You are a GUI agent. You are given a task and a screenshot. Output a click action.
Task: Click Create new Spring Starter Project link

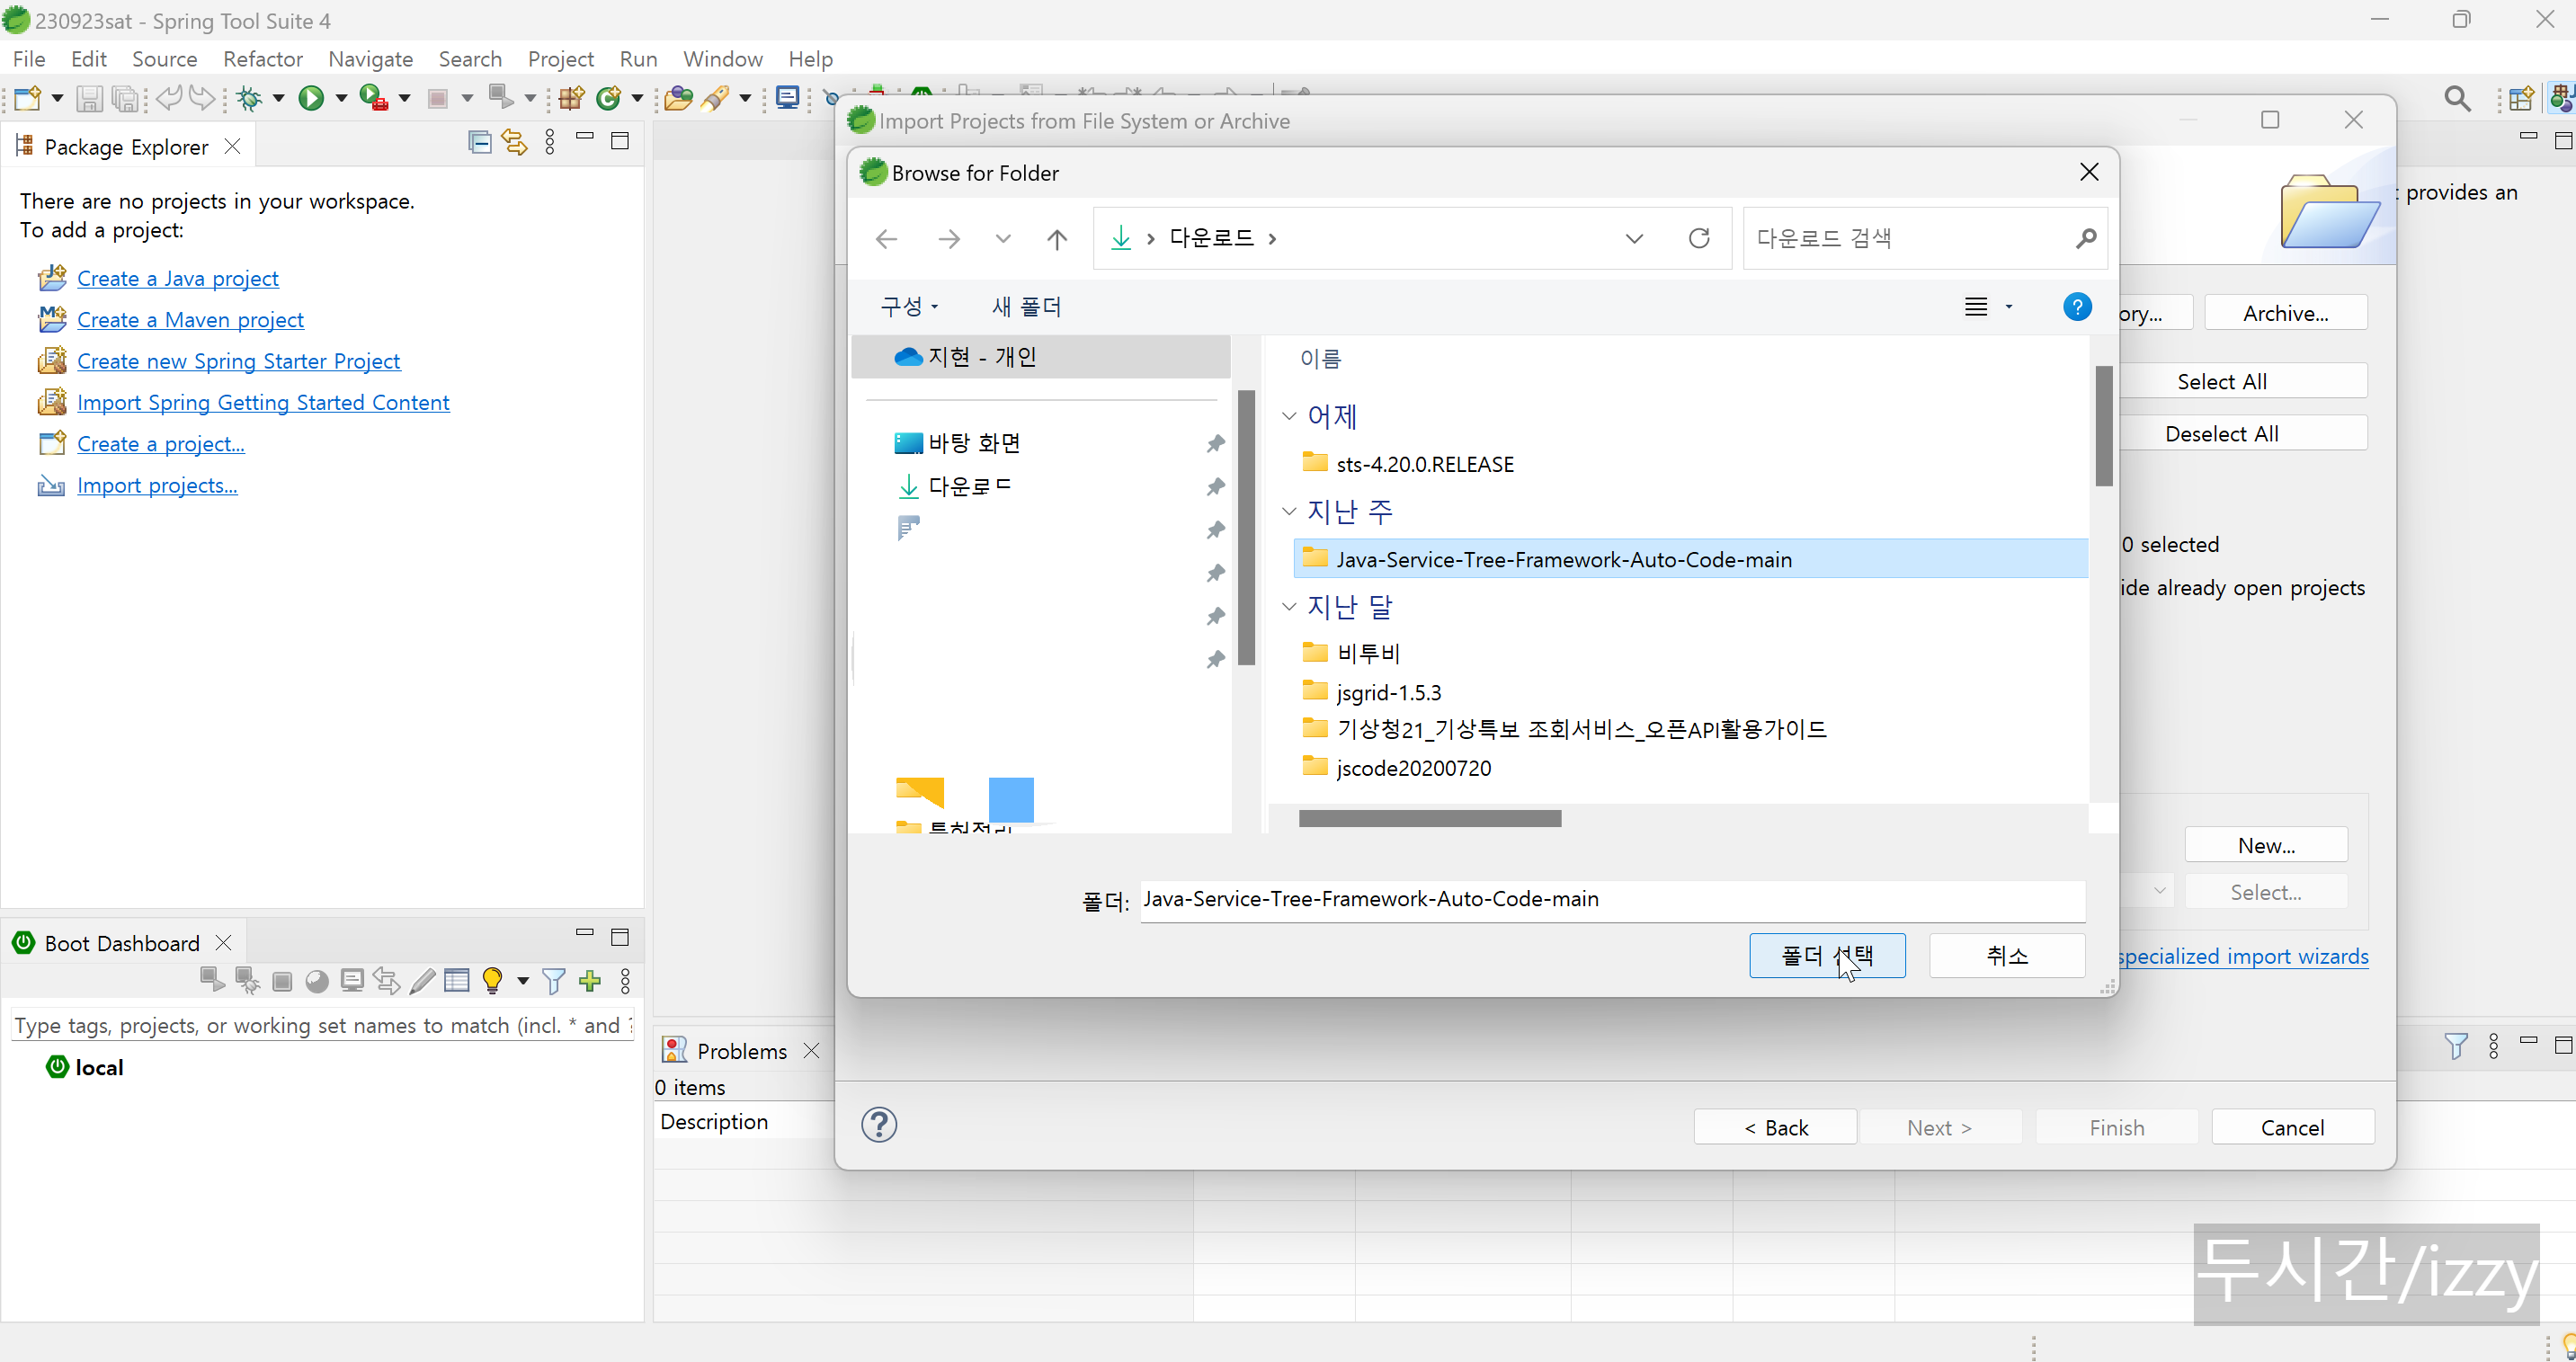238,361
